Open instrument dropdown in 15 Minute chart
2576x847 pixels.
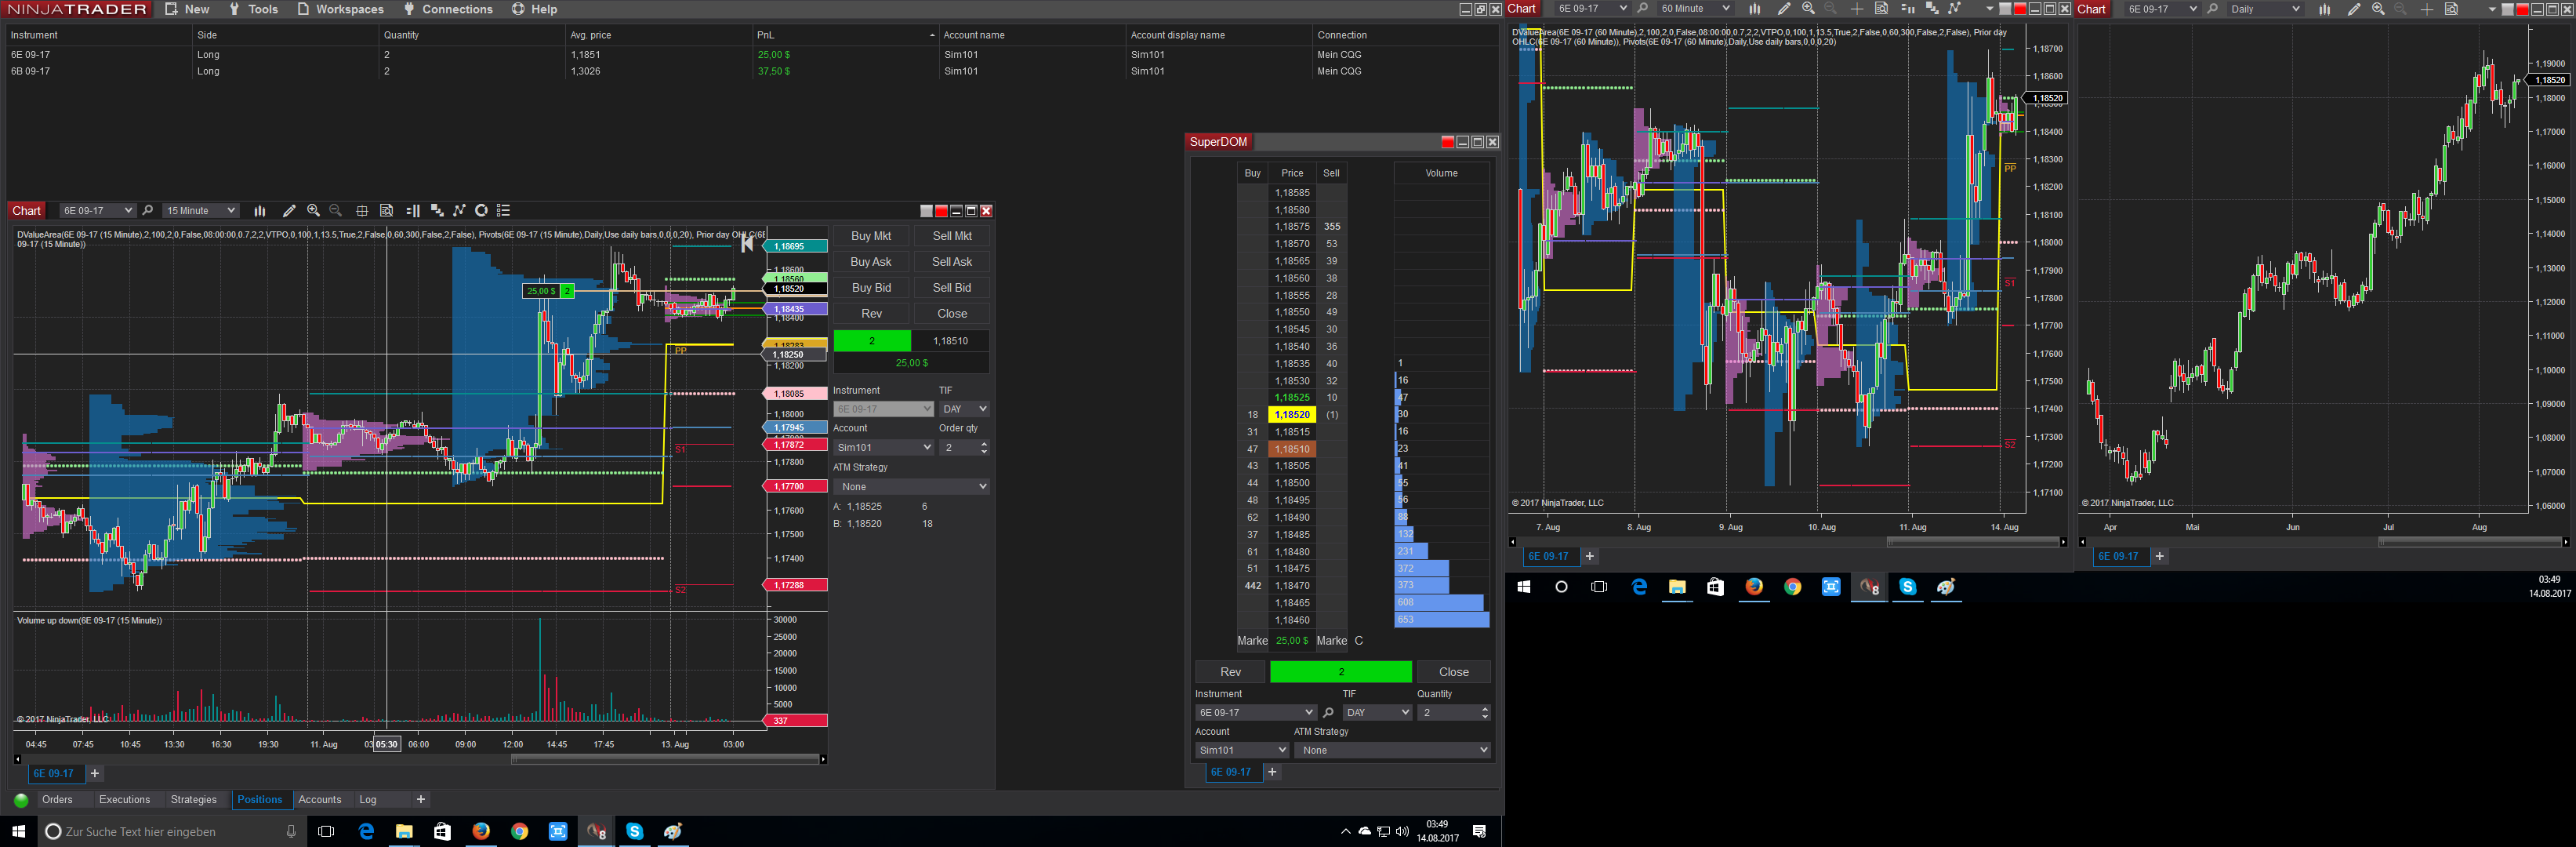coord(97,211)
